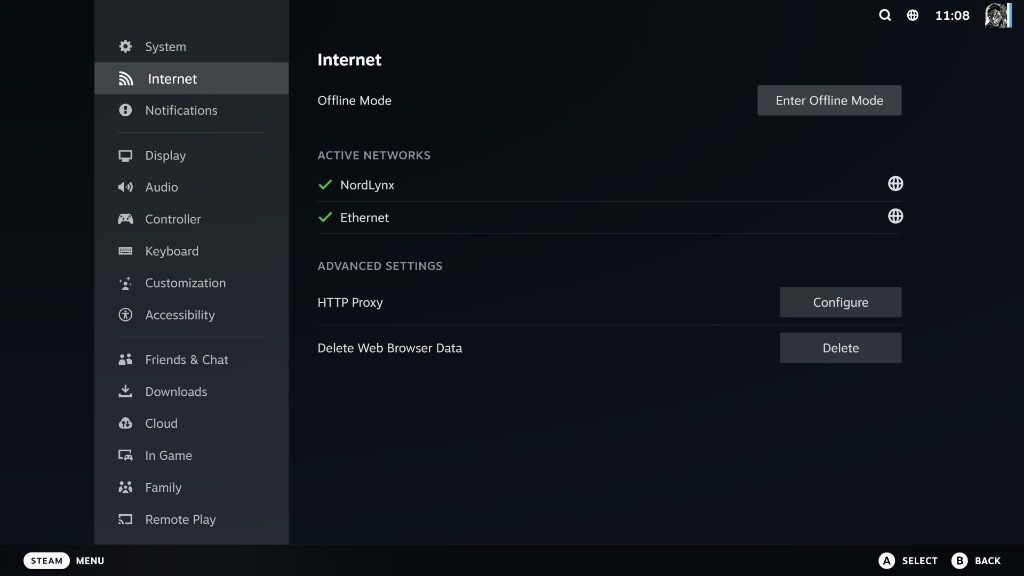
Task: Click the globe icon next to Ethernet
Action: pos(895,216)
